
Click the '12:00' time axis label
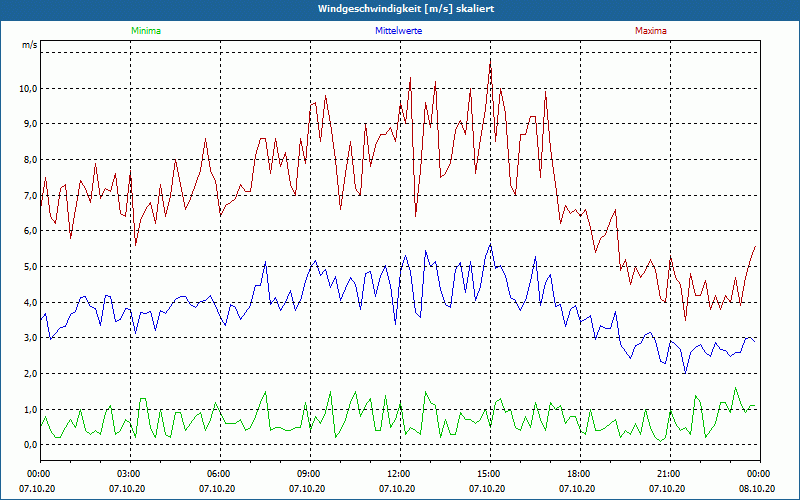(x=397, y=474)
